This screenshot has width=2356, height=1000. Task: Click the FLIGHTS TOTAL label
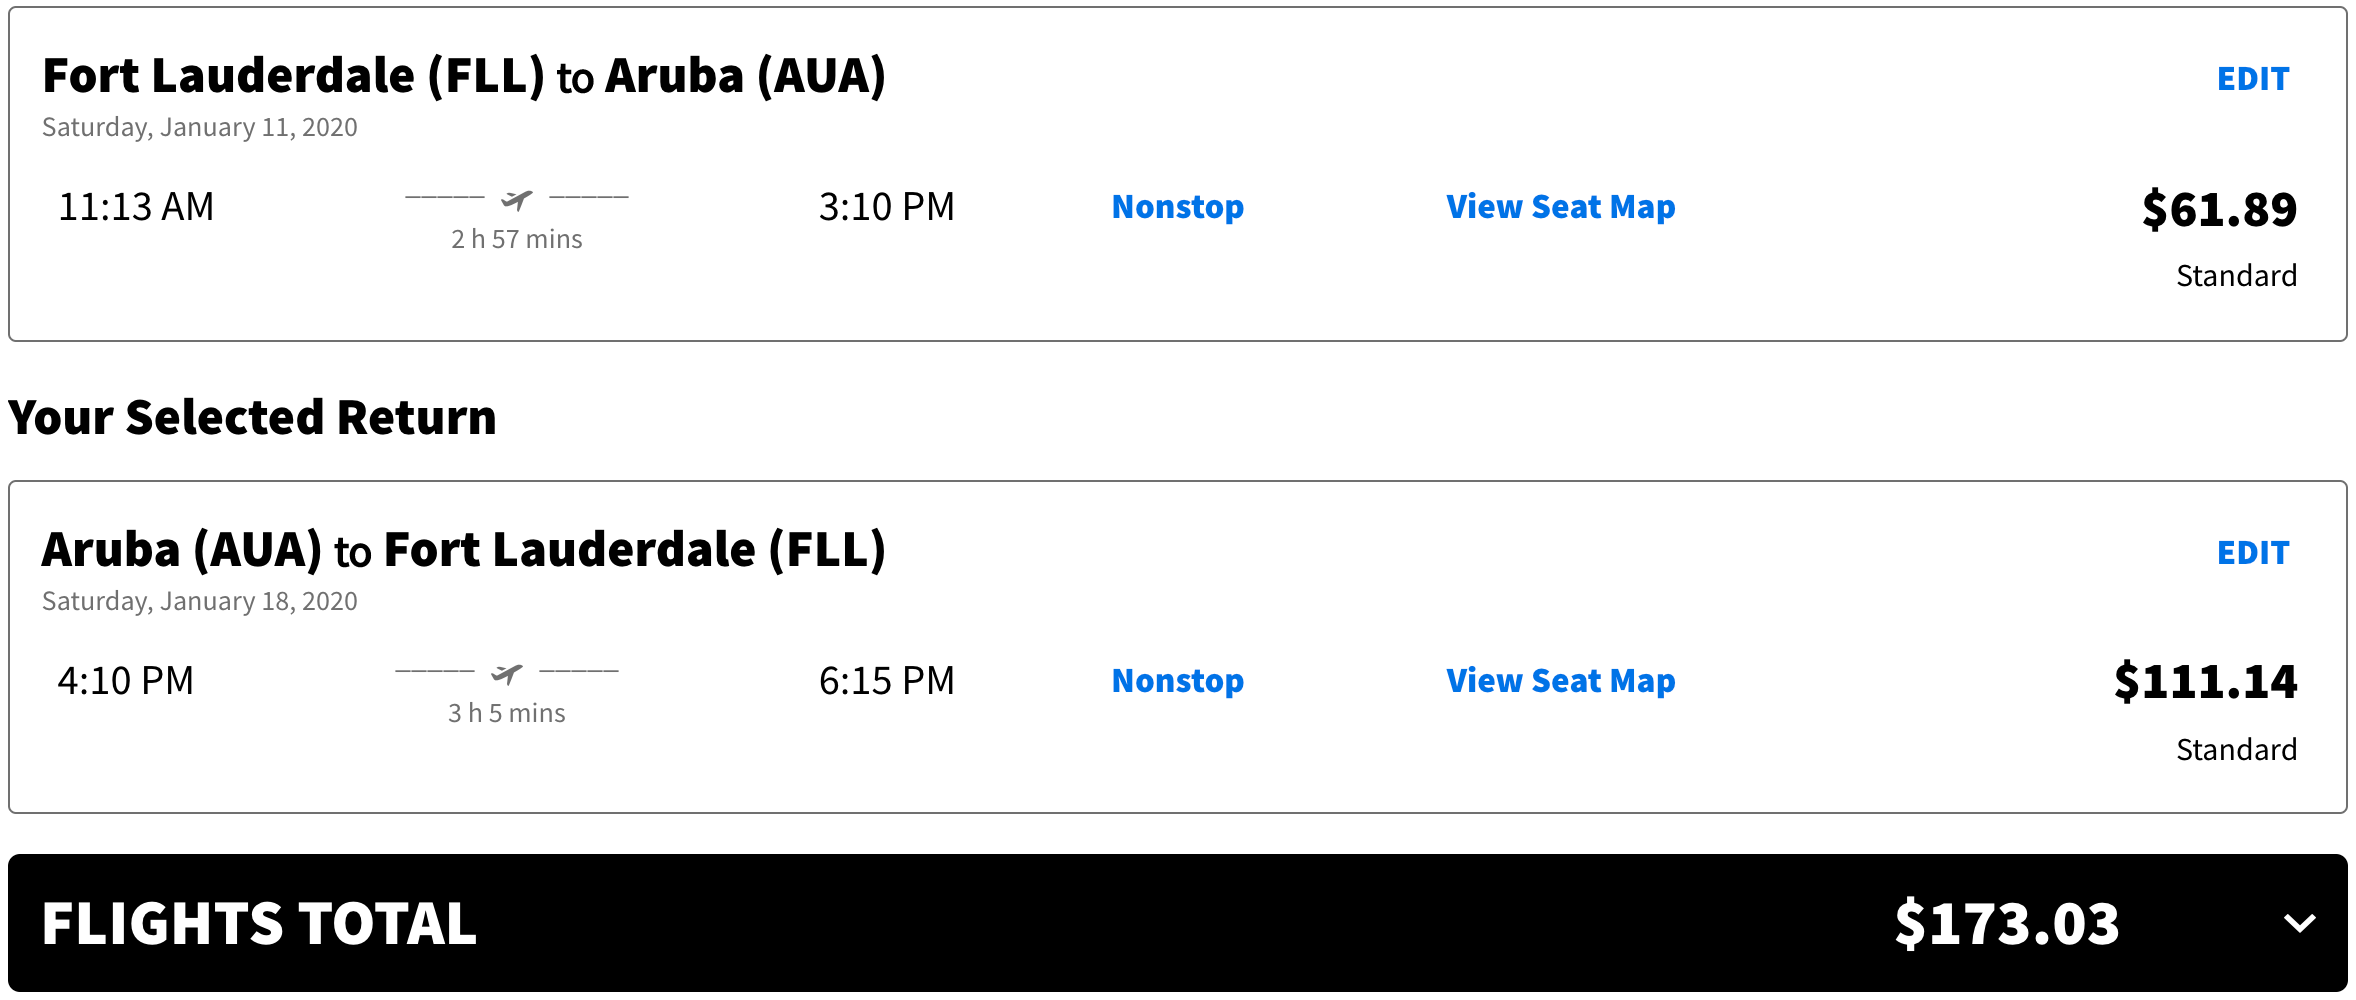(x=259, y=923)
